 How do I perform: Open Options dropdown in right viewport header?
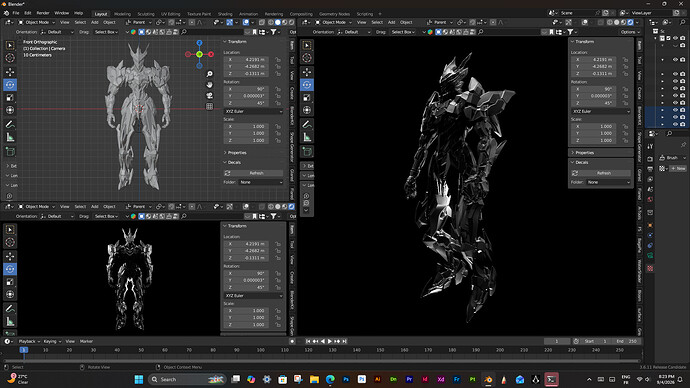click(630, 32)
